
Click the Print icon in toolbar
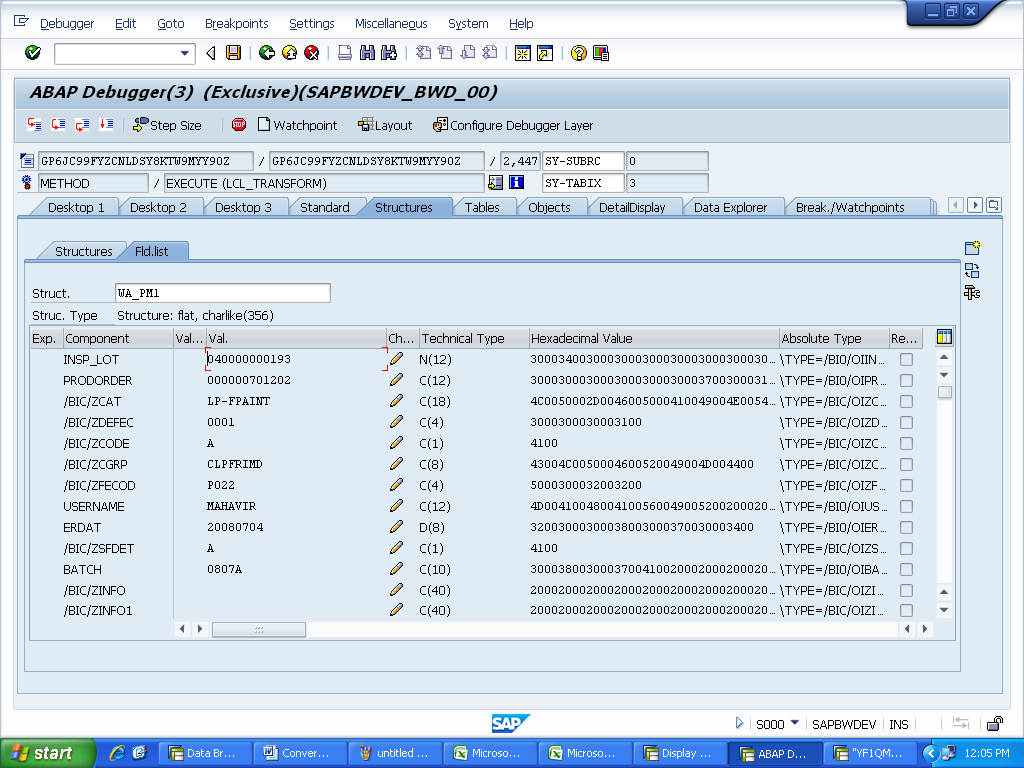point(345,53)
